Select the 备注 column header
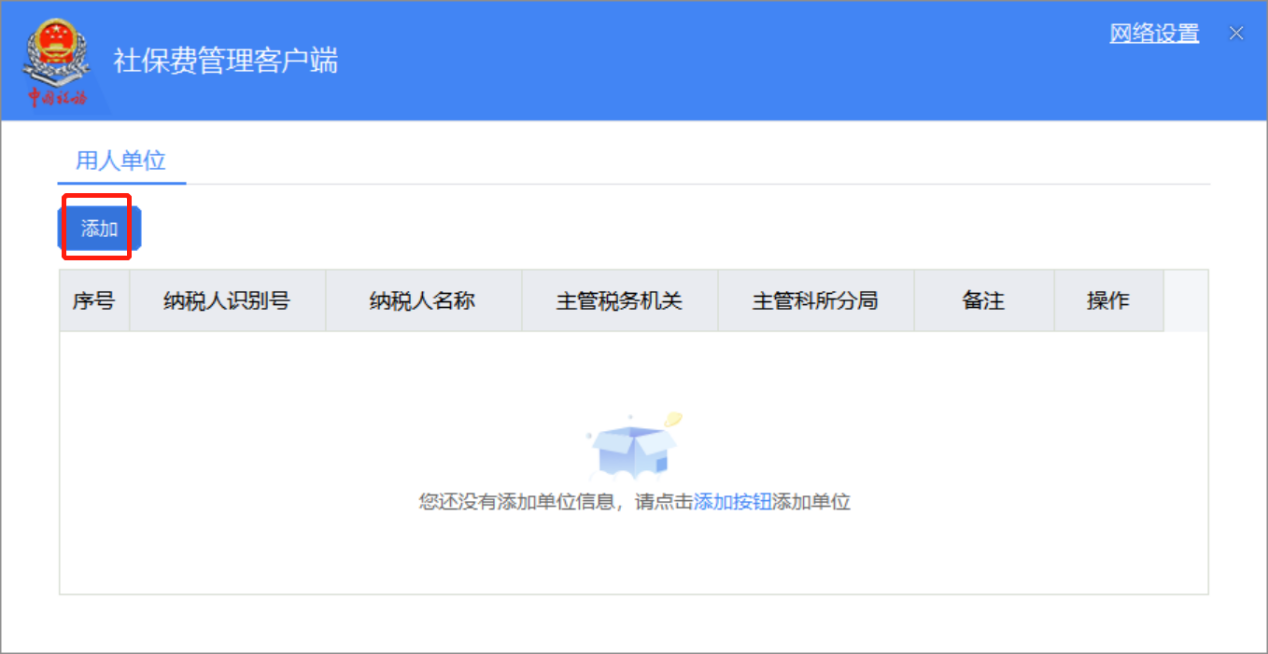 [983, 301]
